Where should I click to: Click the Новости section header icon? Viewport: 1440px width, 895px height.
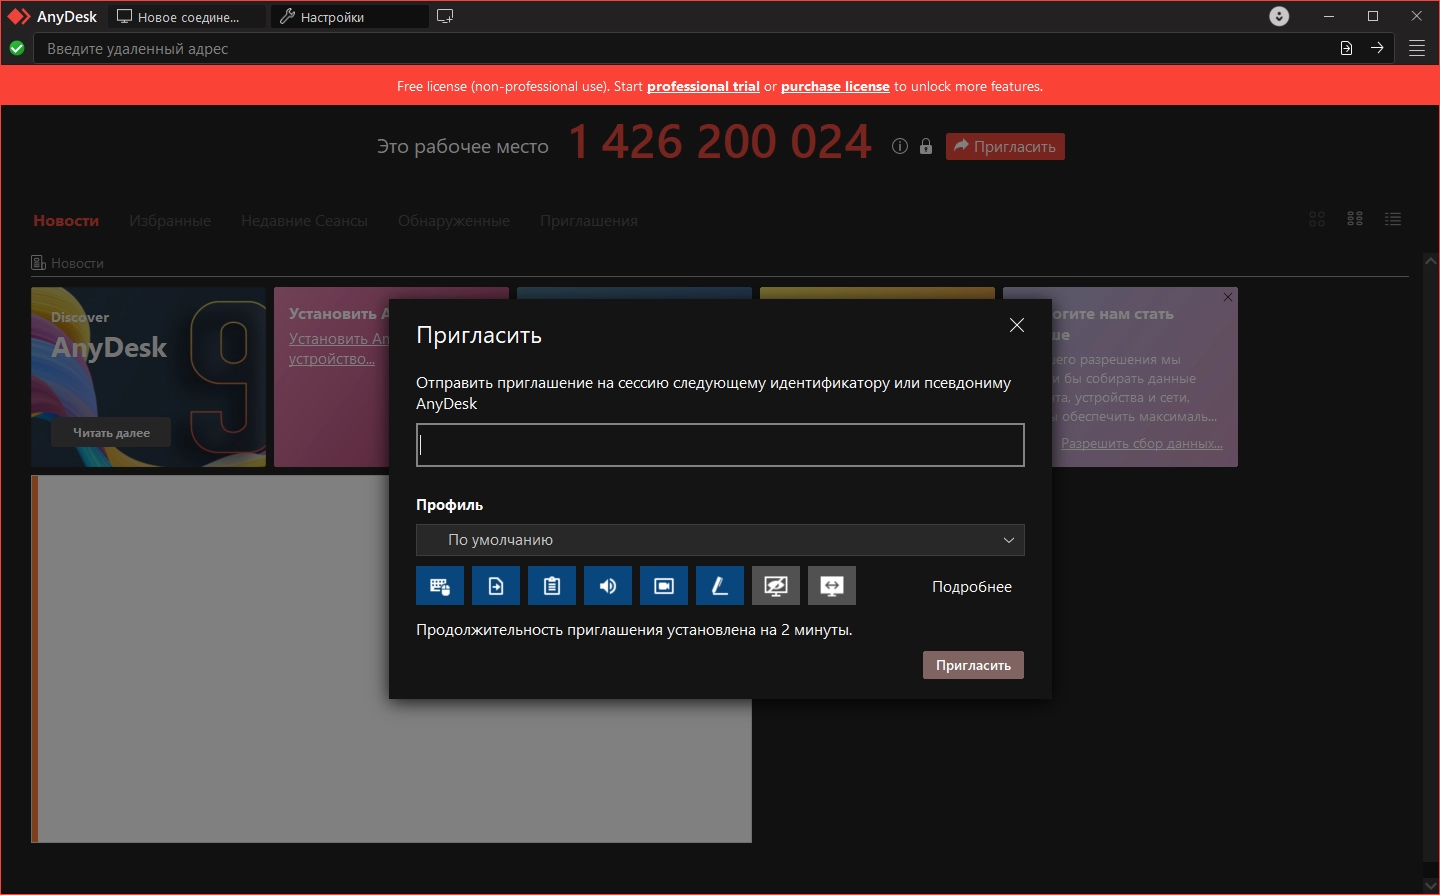coord(38,263)
